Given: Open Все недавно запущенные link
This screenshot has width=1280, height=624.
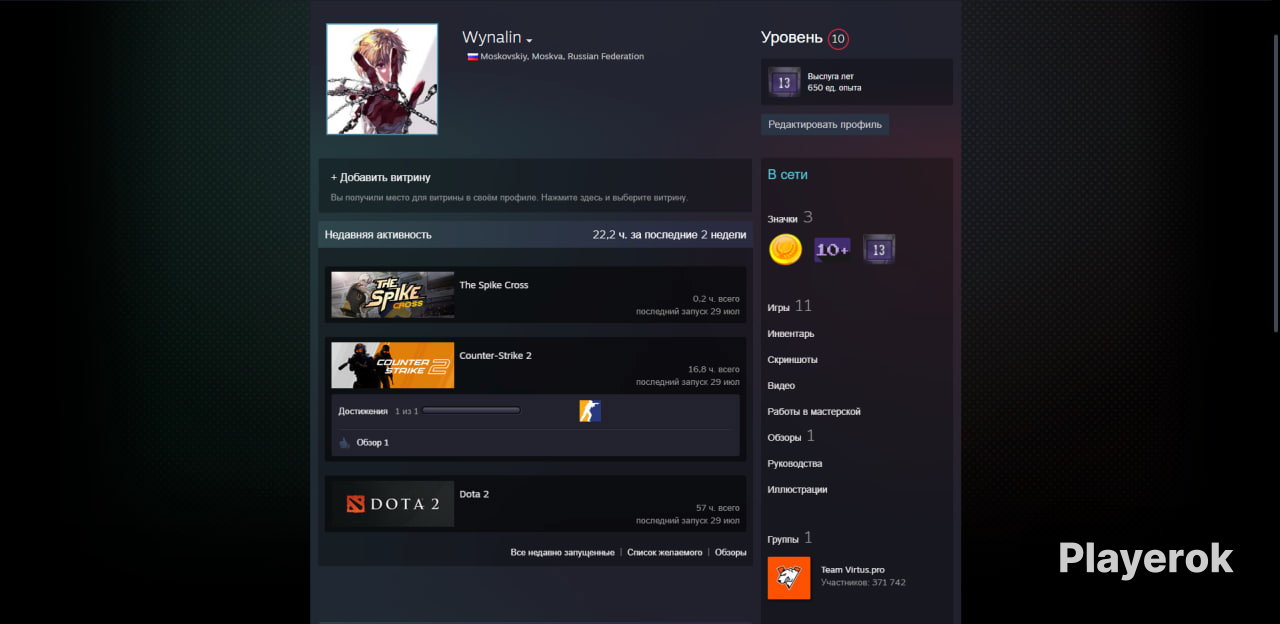Looking at the screenshot, I should tap(562, 552).
